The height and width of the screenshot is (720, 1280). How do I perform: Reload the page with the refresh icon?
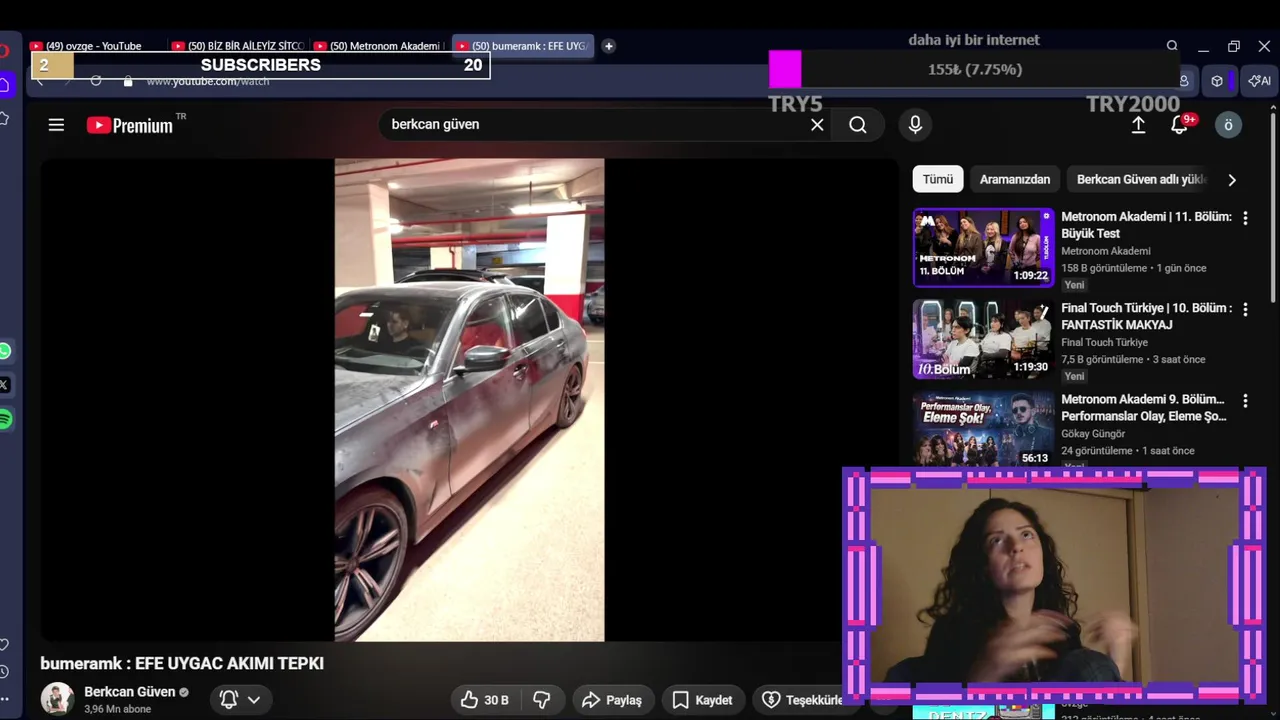click(x=96, y=81)
